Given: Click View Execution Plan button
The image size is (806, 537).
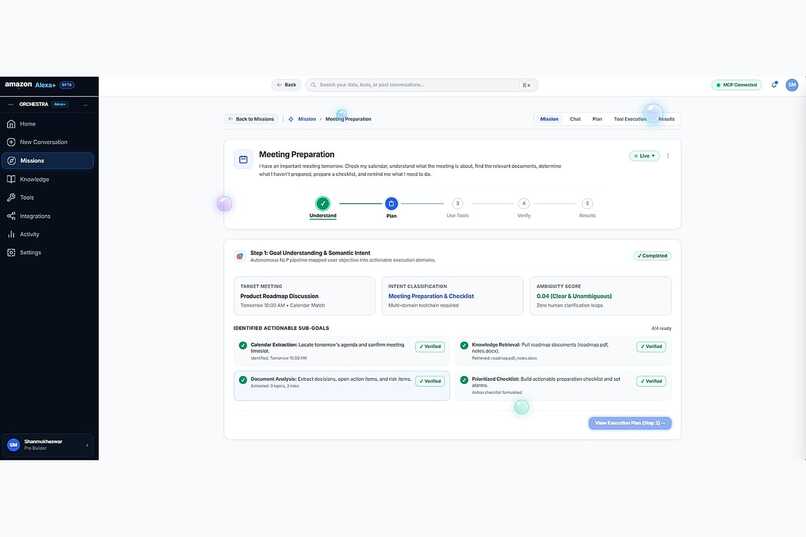Looking at the screenshot, I should coord(630,423).
